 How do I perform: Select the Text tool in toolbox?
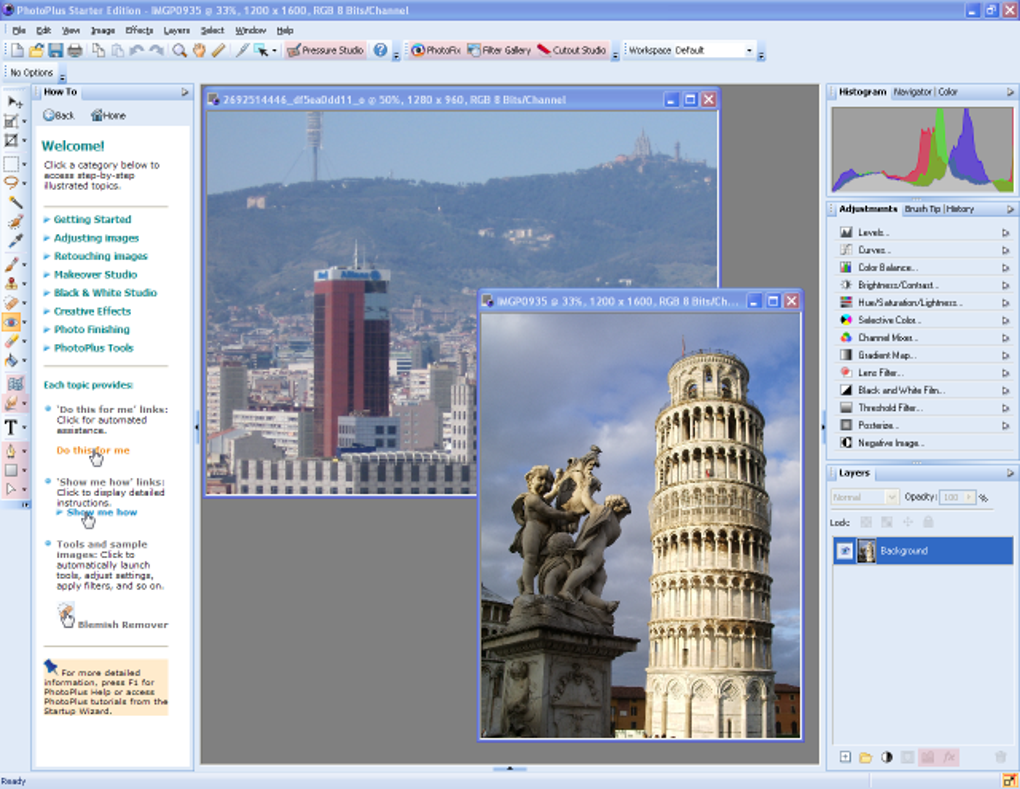coord(12,428)
